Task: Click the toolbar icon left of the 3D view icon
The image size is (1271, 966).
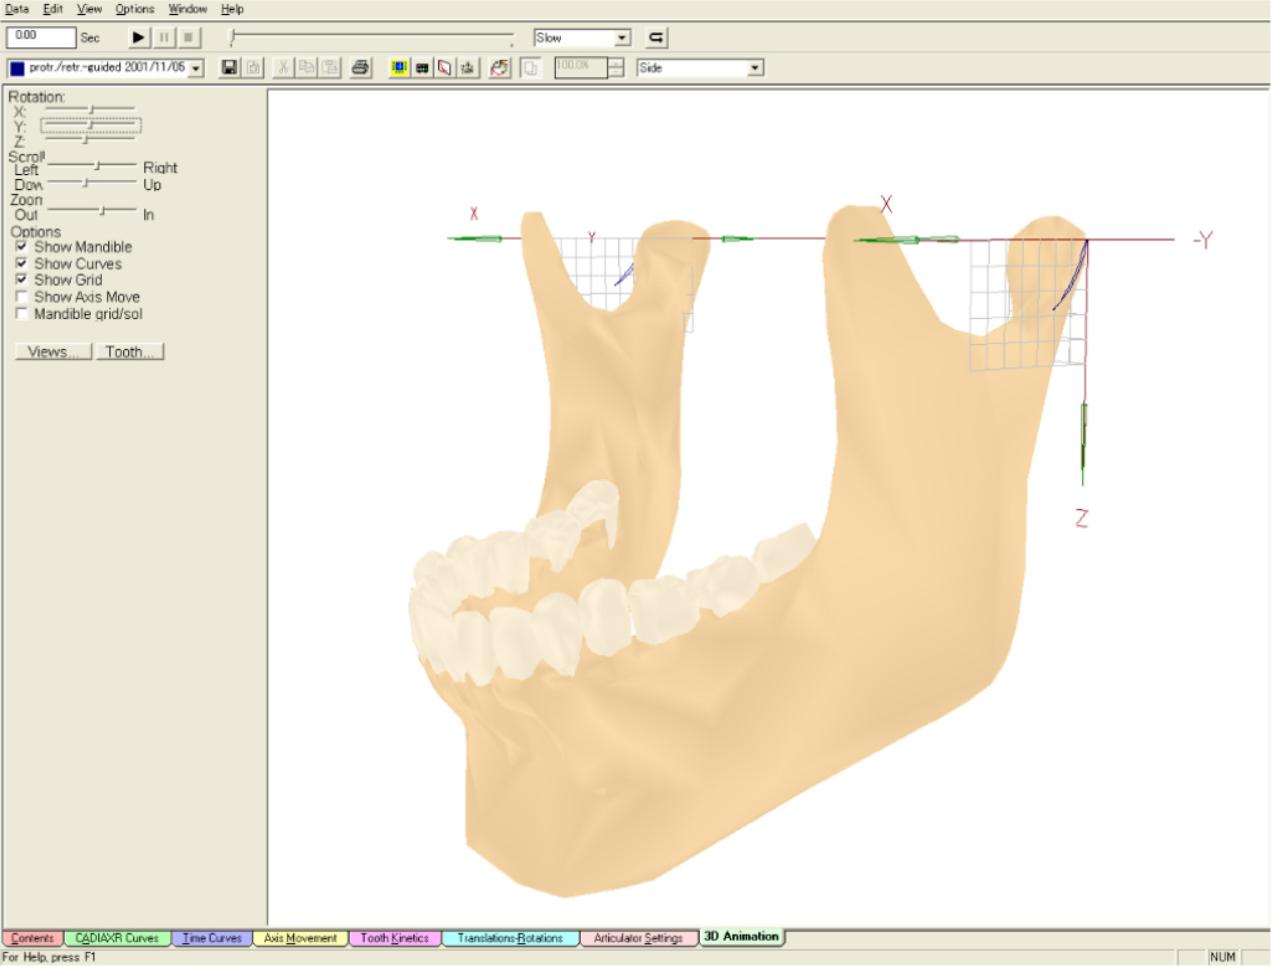Action: tap(467, 68)
